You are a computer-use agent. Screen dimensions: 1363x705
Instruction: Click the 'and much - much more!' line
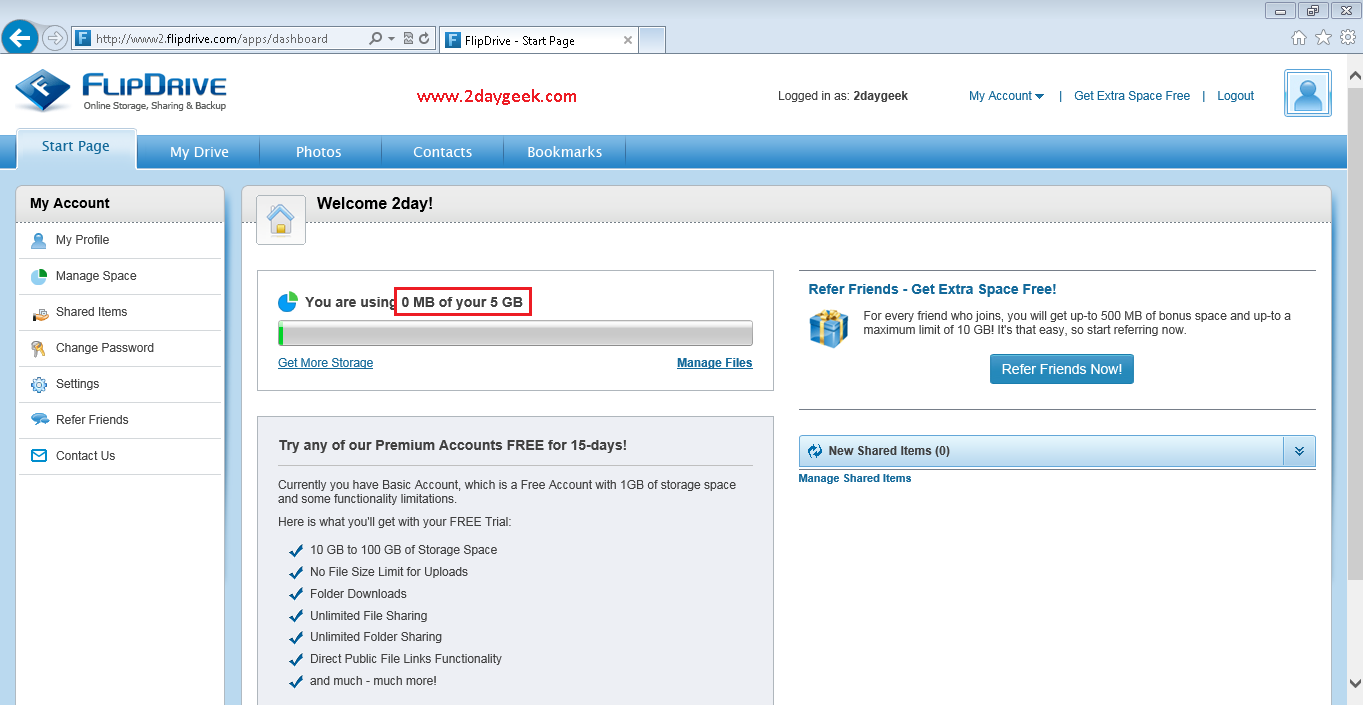click(373, 681)
